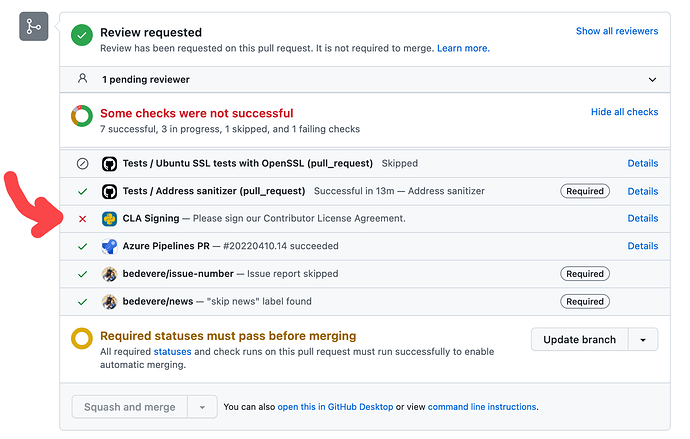Click the skipped status icon for Ubuntu SSL

click(82, 163)
